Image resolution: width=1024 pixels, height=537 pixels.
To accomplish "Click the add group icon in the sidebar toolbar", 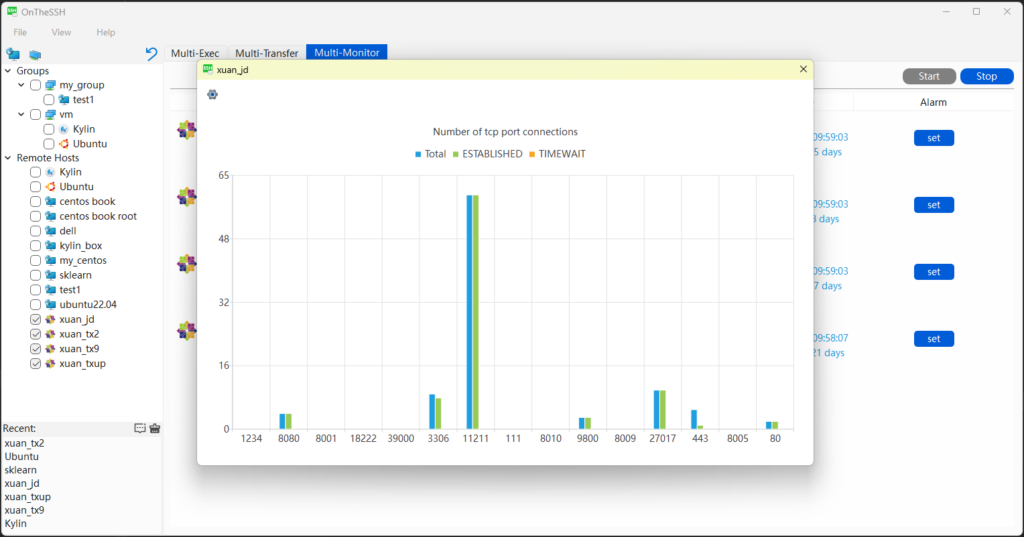I will pos(13,54).
